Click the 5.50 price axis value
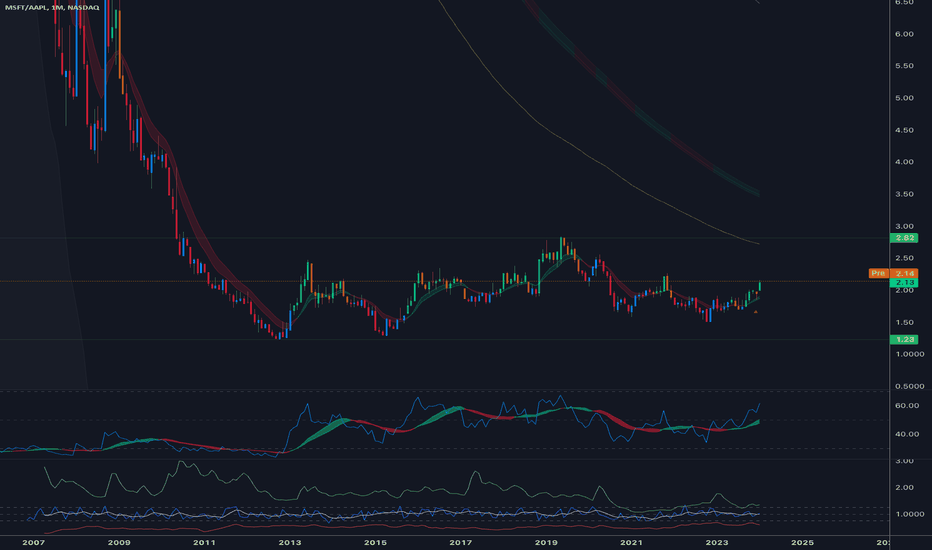 [x=904, y=66]
